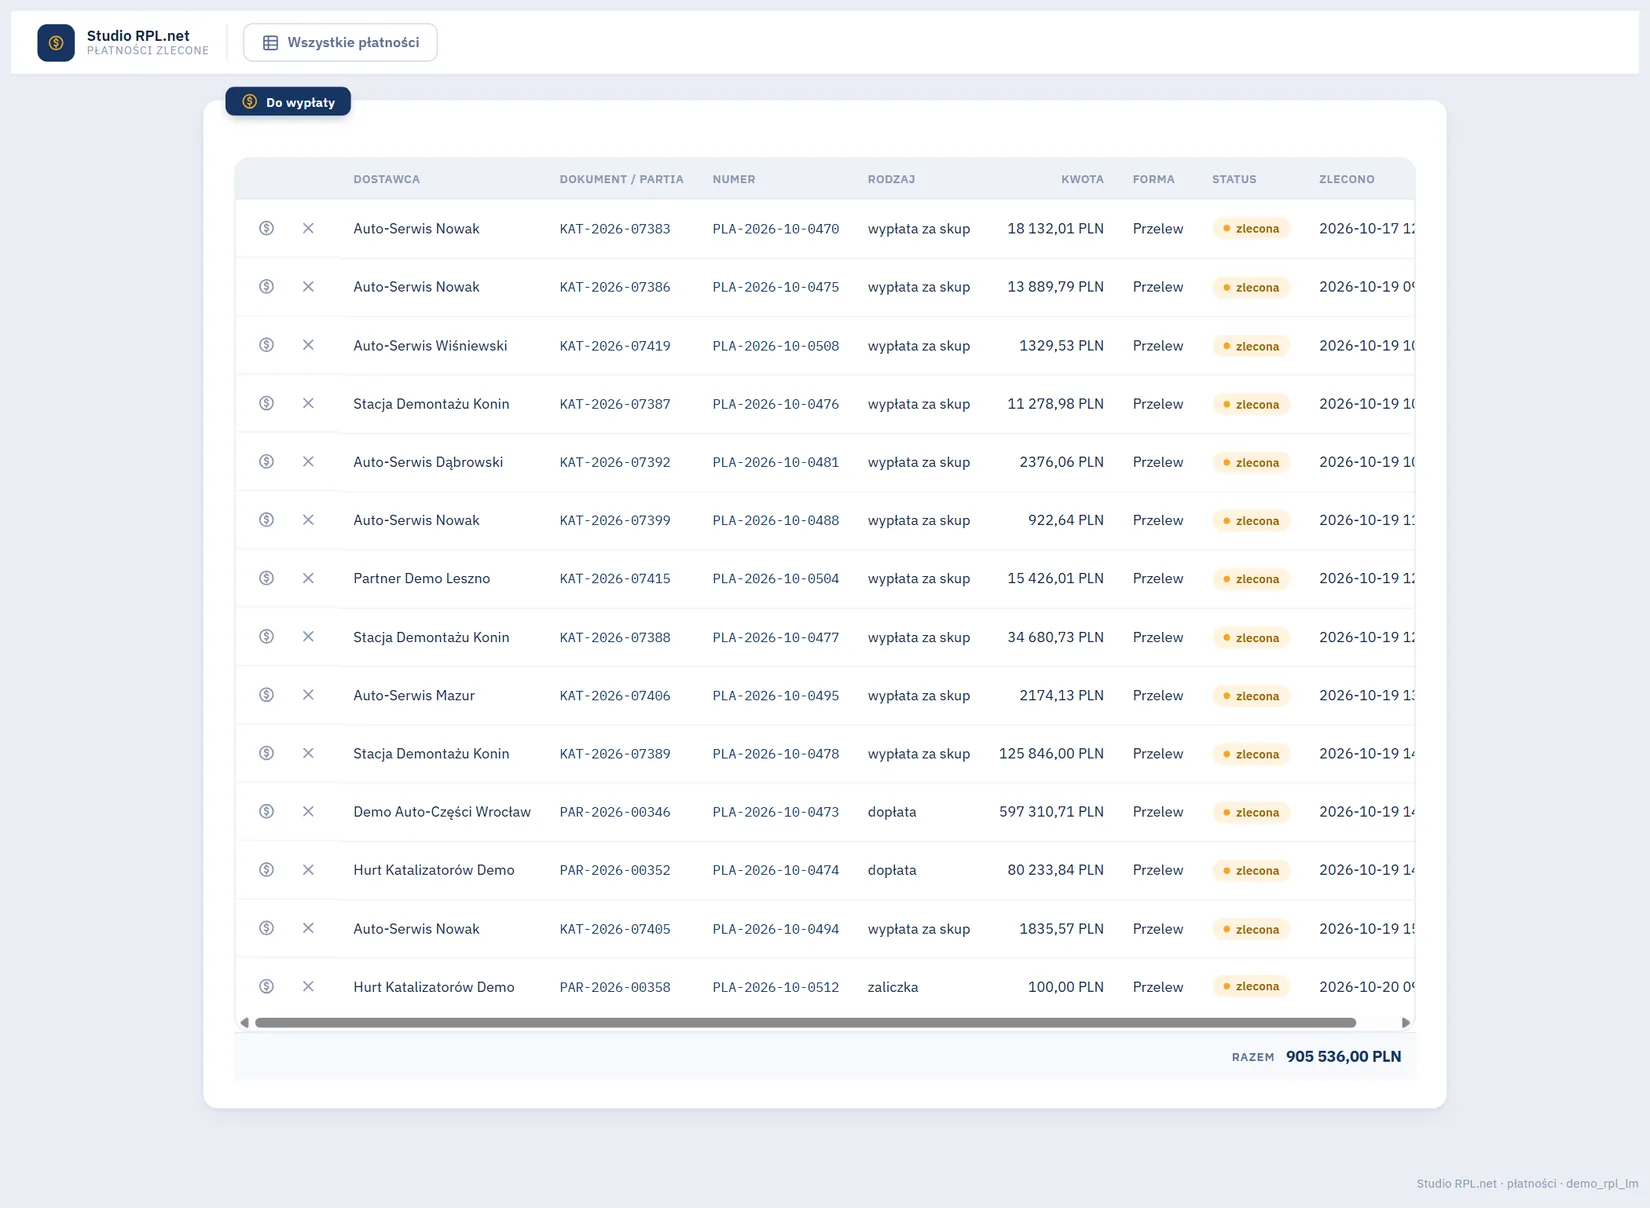
Task: Click payout icon for Auto-Serwis Dąbrowski row
Action: 266,462
